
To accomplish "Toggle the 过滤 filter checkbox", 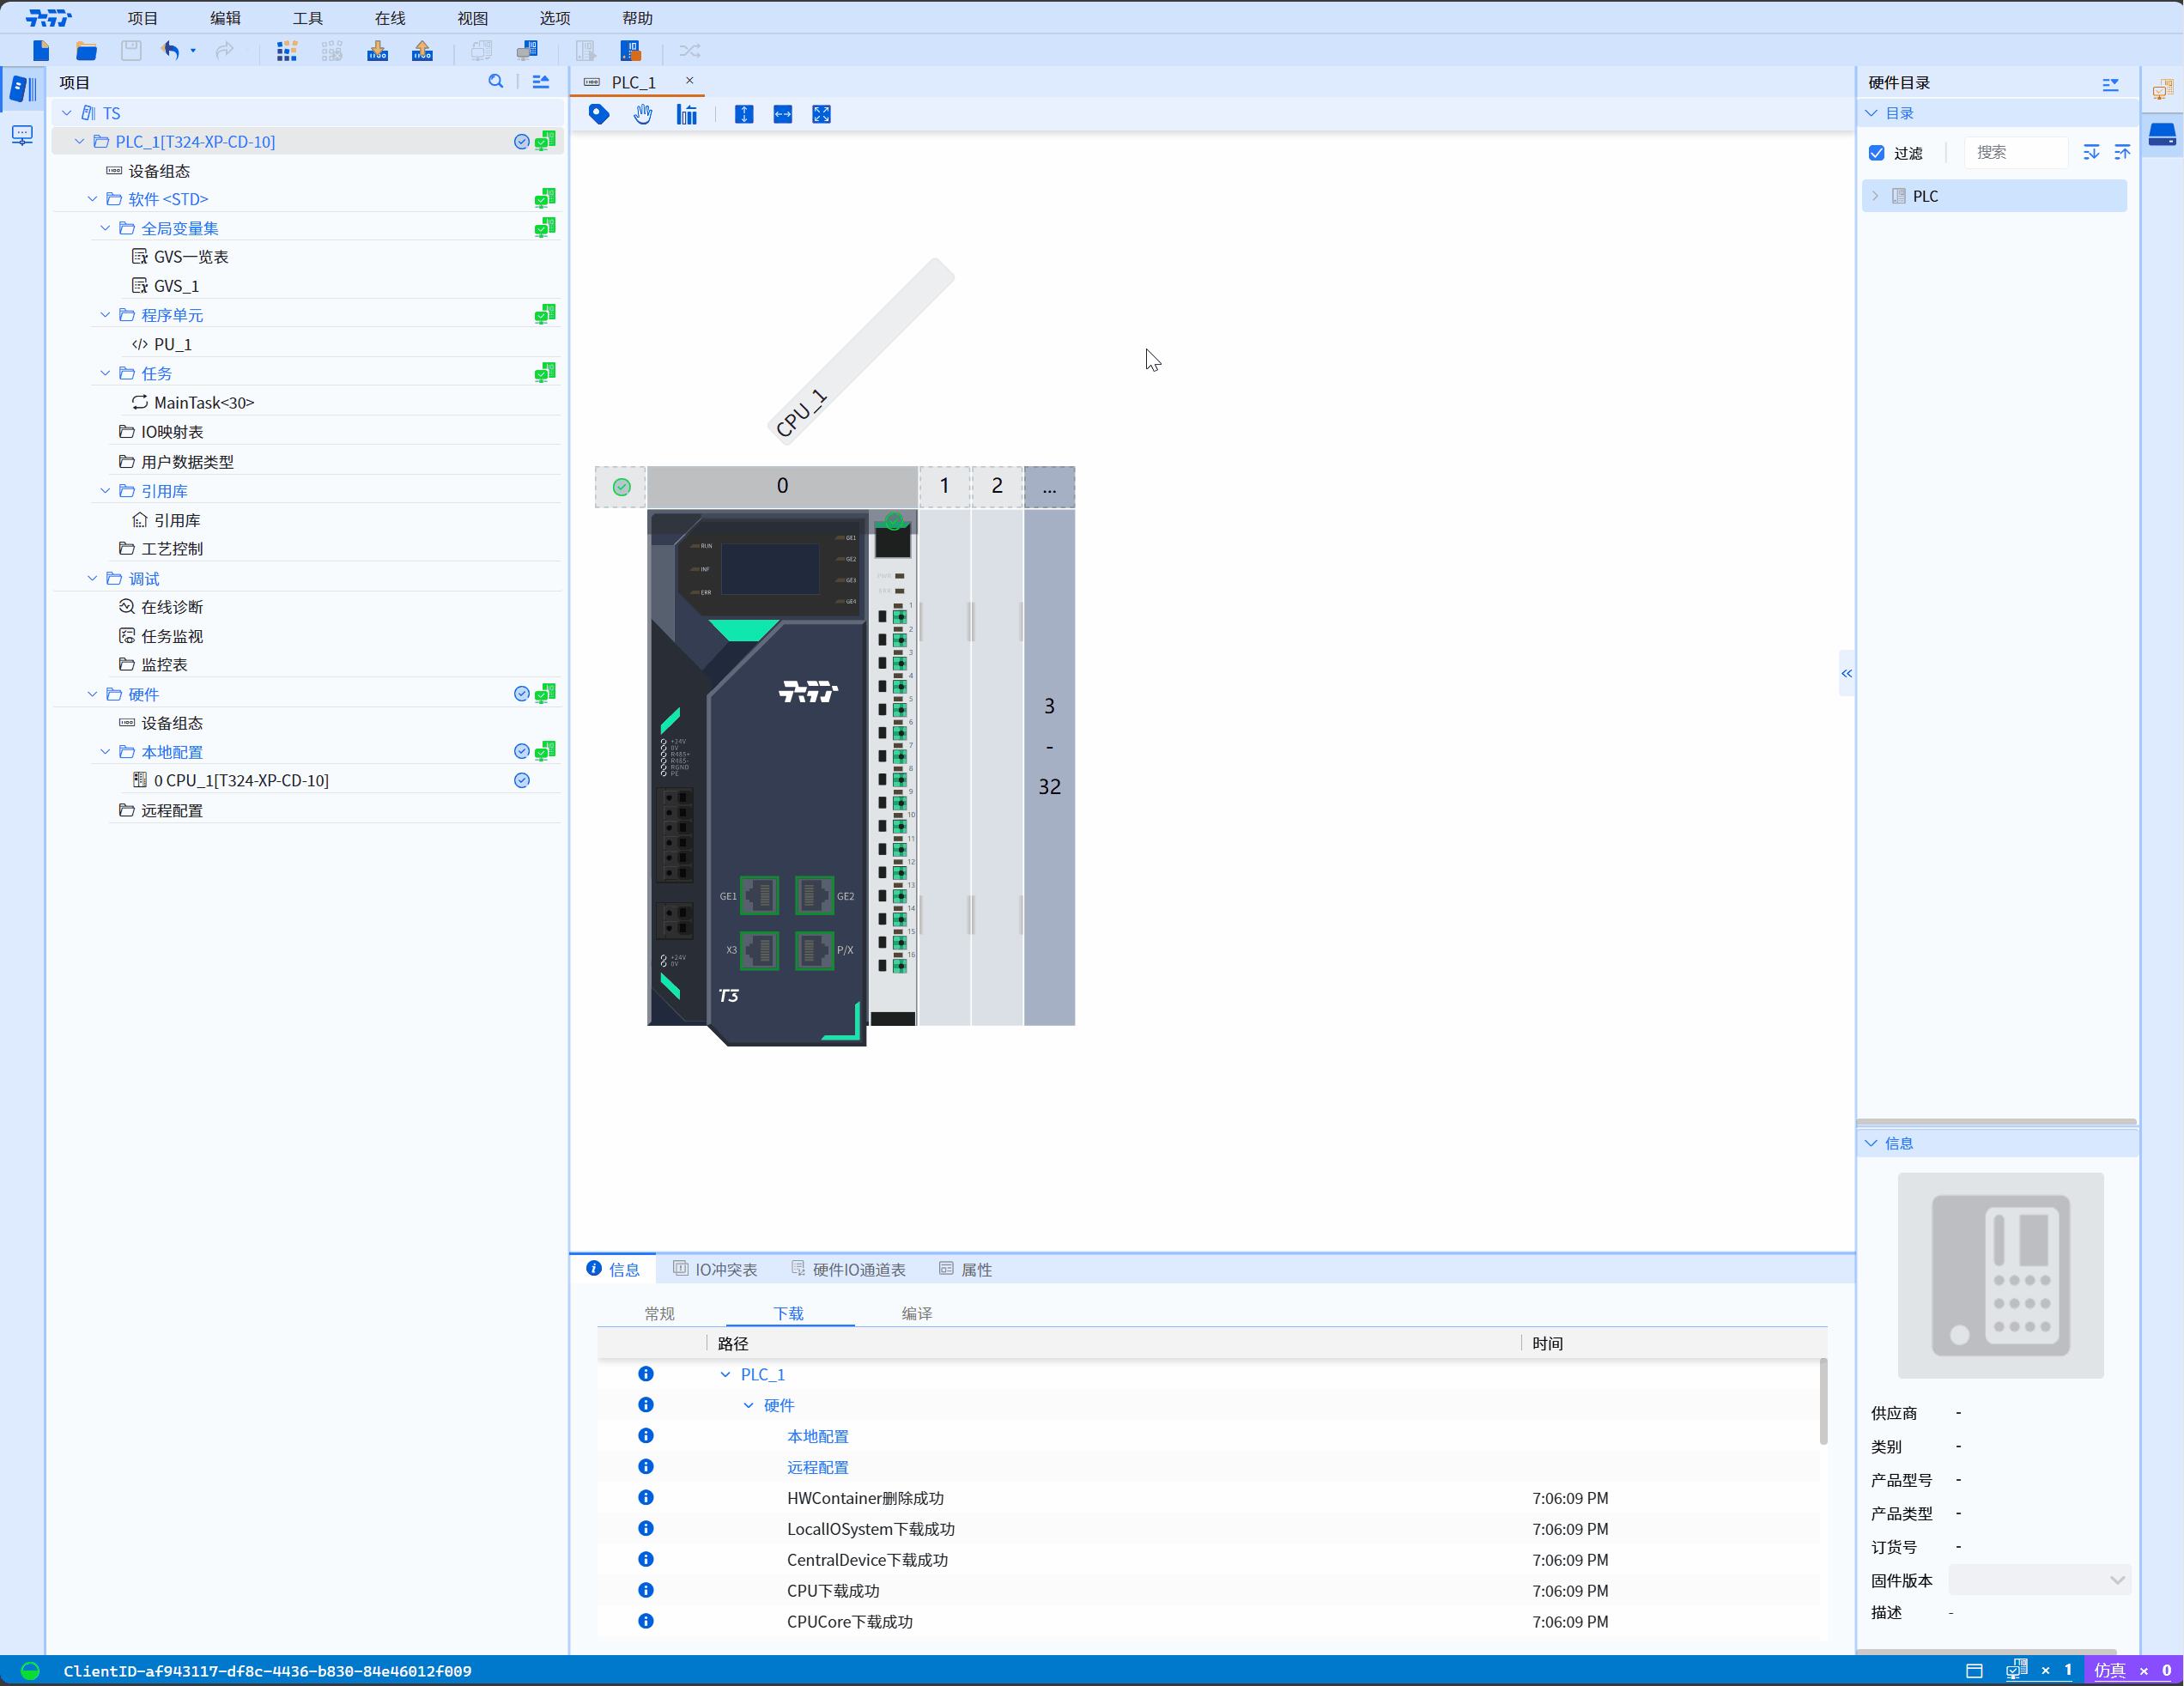I will pos(1877,153).
